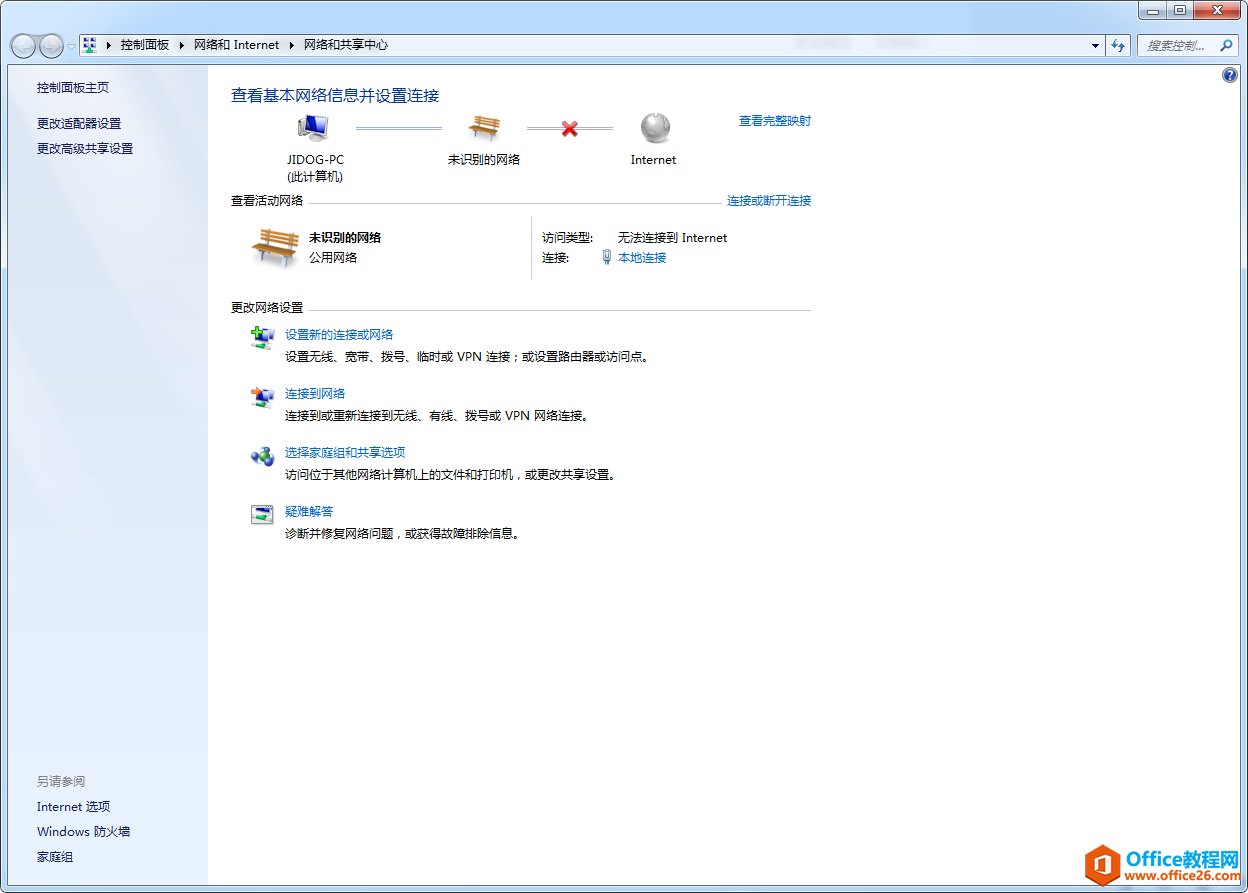Viewport: 1248px width, 893px height.
Task: Click the Internet globe icon
Action: click(655, 128)
